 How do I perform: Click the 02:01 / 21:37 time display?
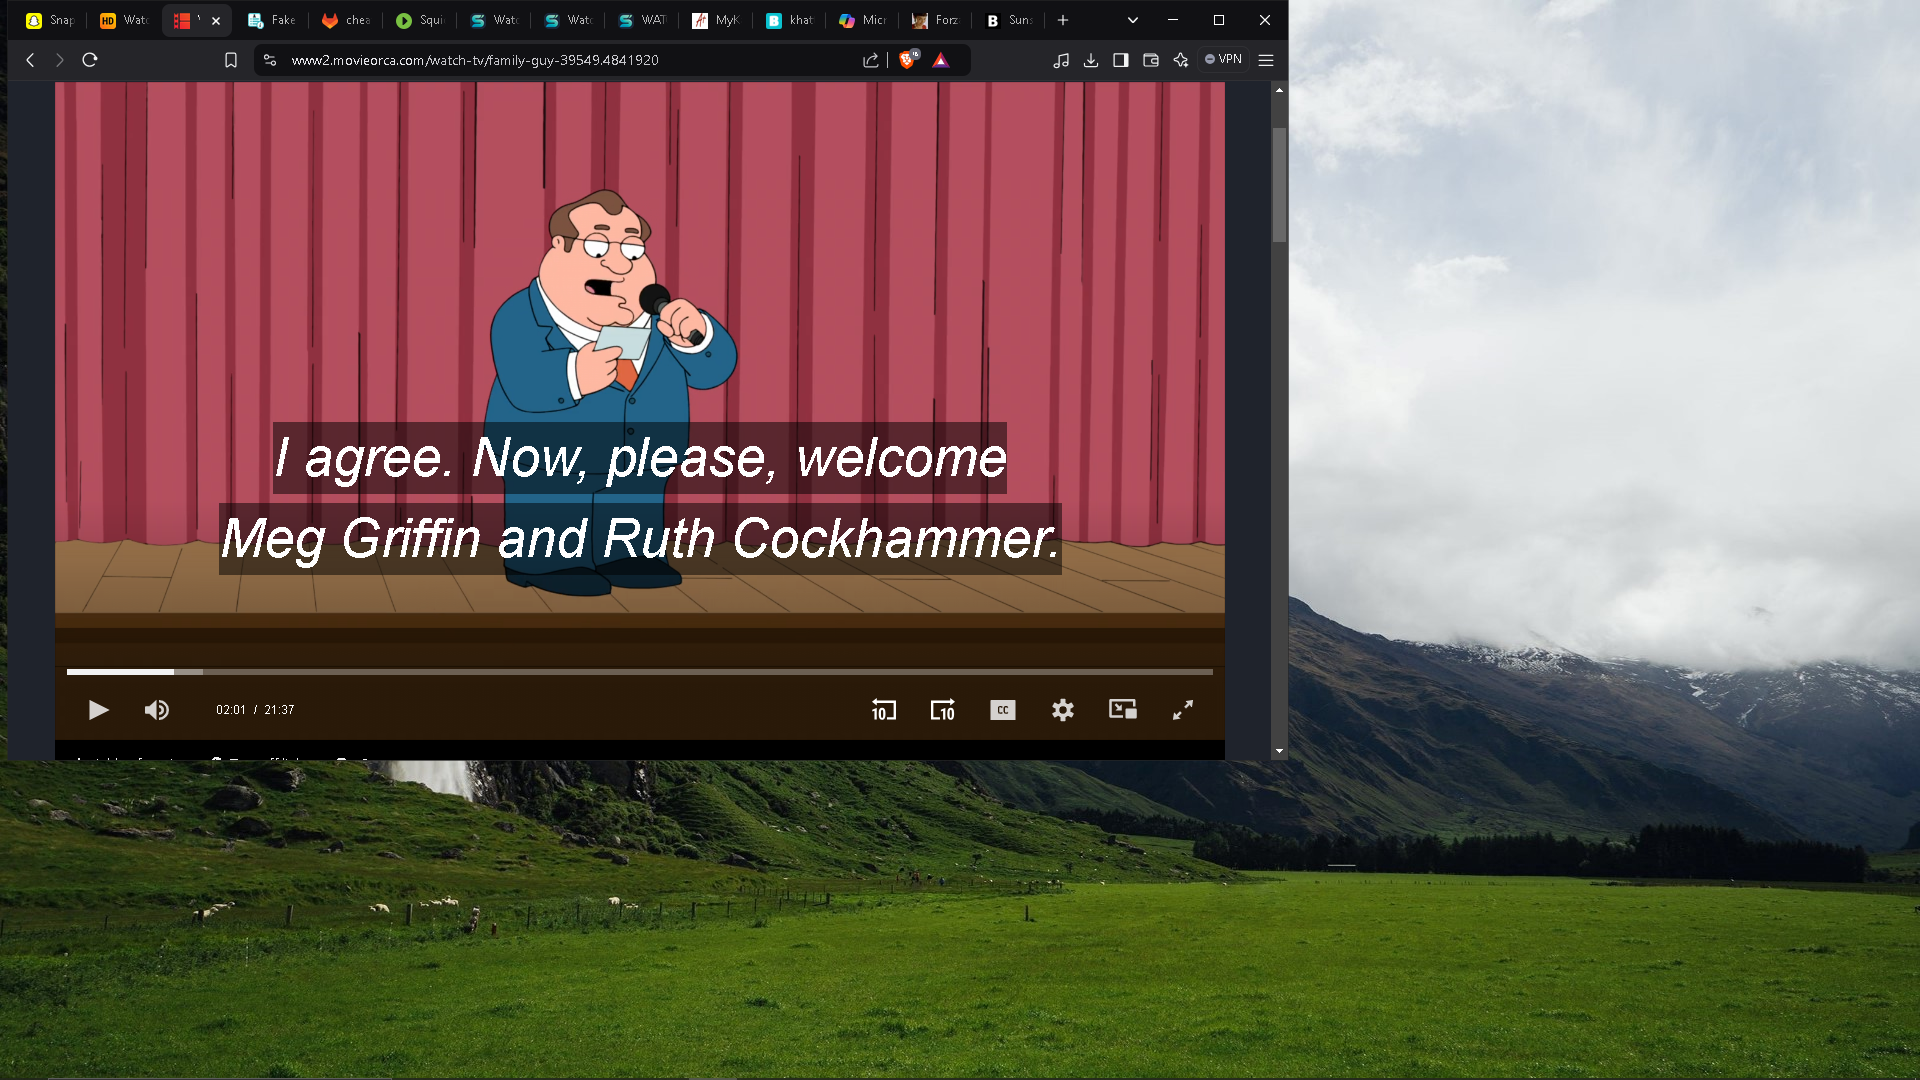(x=255, y=710)
